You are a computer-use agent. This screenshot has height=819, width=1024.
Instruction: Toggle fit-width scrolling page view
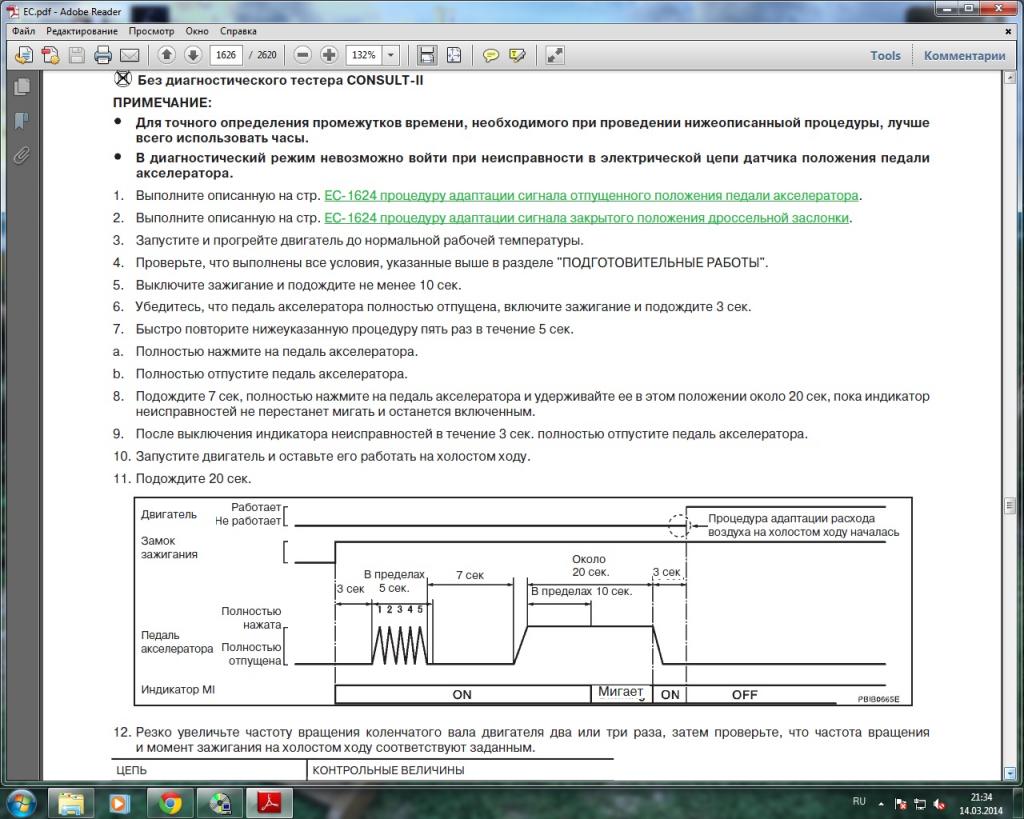(x=427, y=55)
